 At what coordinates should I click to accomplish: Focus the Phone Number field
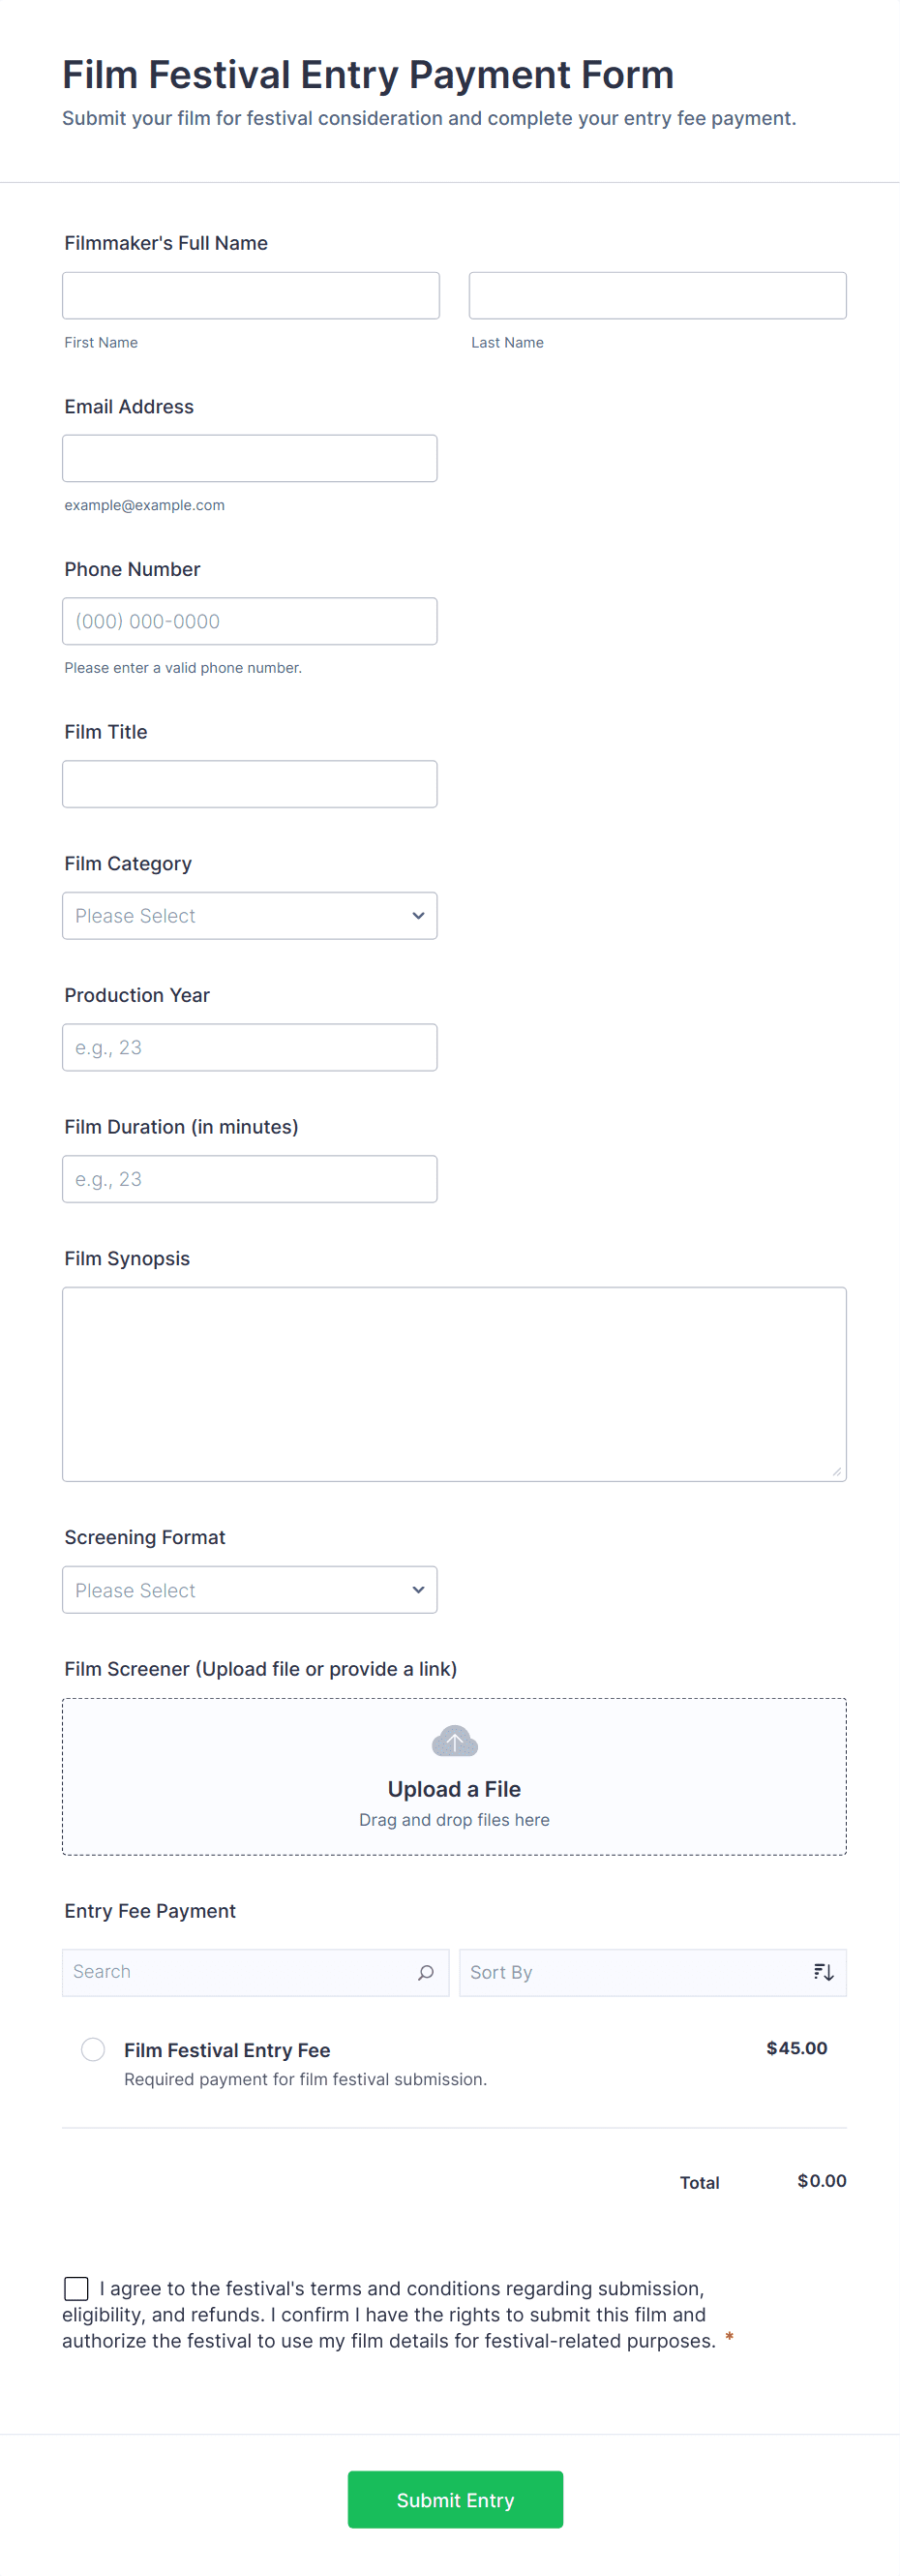click(x=250, y=621)
